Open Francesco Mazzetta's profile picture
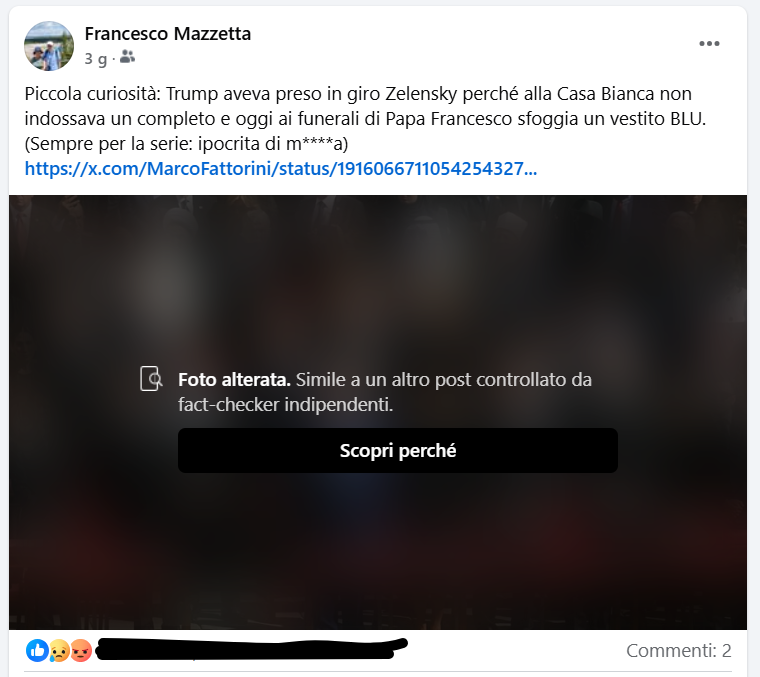Image resolution: width=760 pixels, height=677 pixels. pyautogui.click(x=49, y=46)
